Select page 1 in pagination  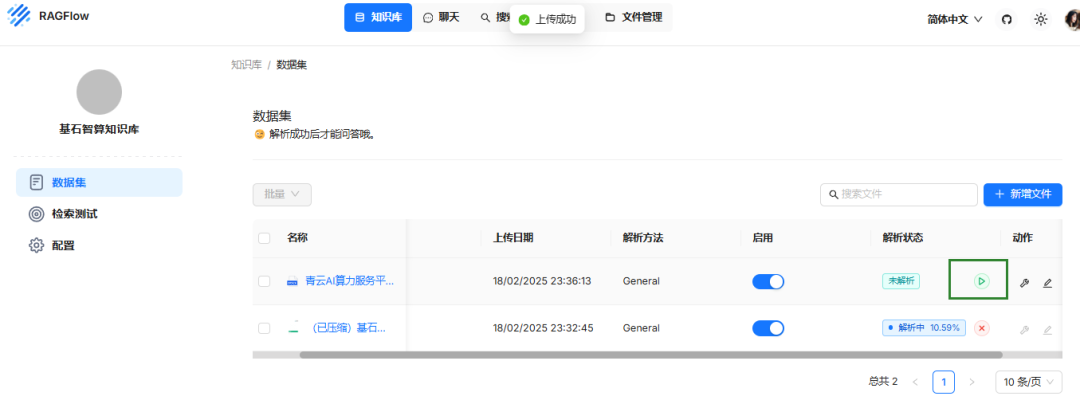click(x=944, y=381)
